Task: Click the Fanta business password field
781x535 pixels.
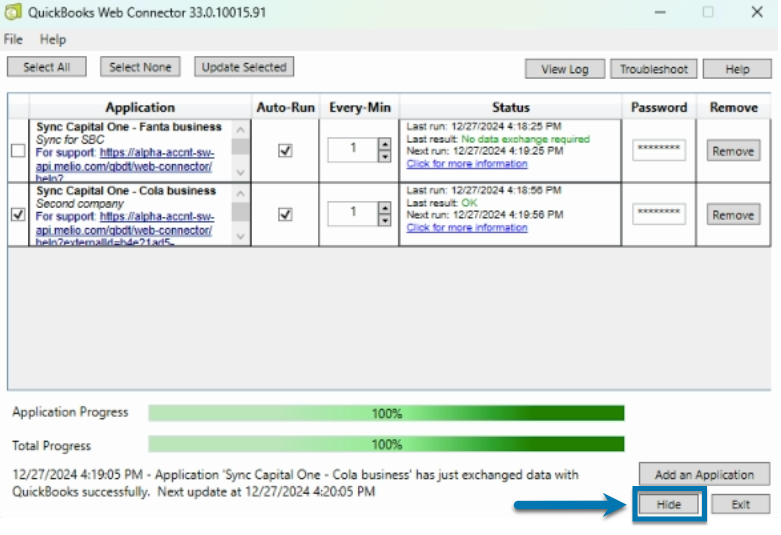Action: (659, 150)
